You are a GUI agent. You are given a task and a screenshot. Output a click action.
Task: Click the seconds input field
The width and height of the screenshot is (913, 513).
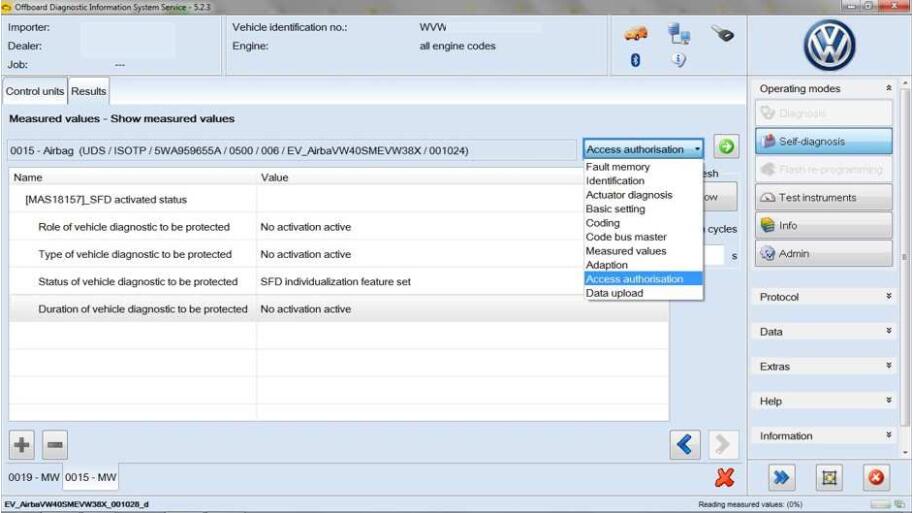click(714, 255)
